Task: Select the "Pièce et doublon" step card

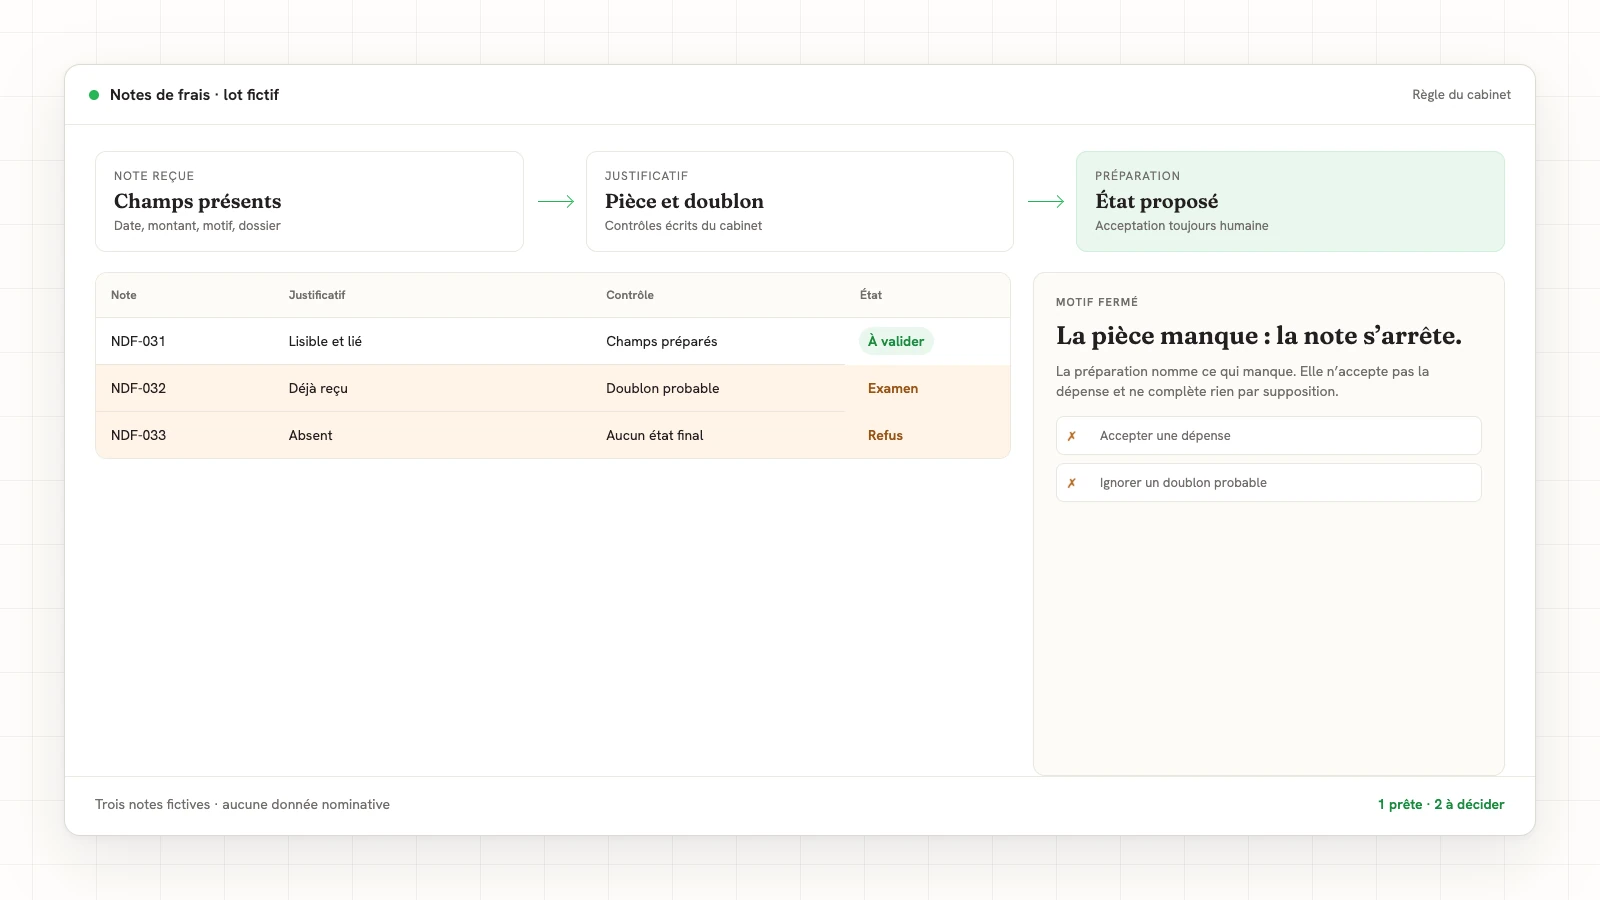Action: [x=799, y=201]
